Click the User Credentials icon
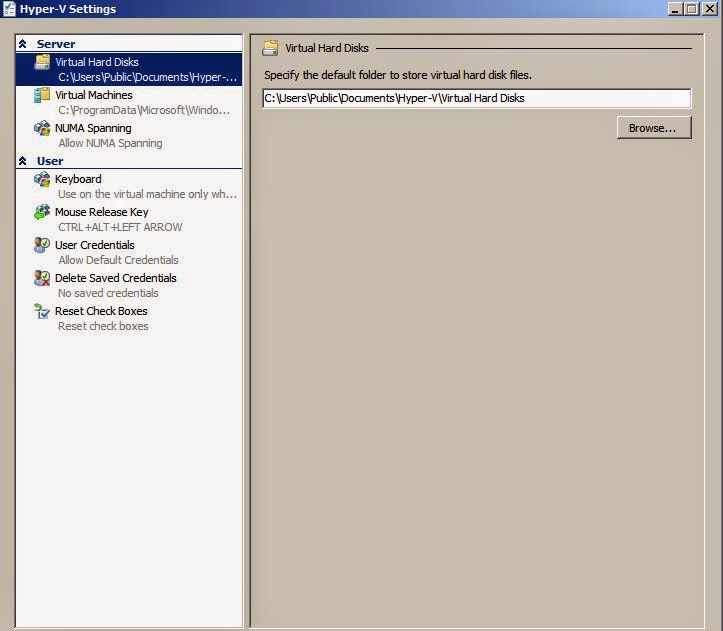Screen dimensions: 723x631 click(42, 245)
